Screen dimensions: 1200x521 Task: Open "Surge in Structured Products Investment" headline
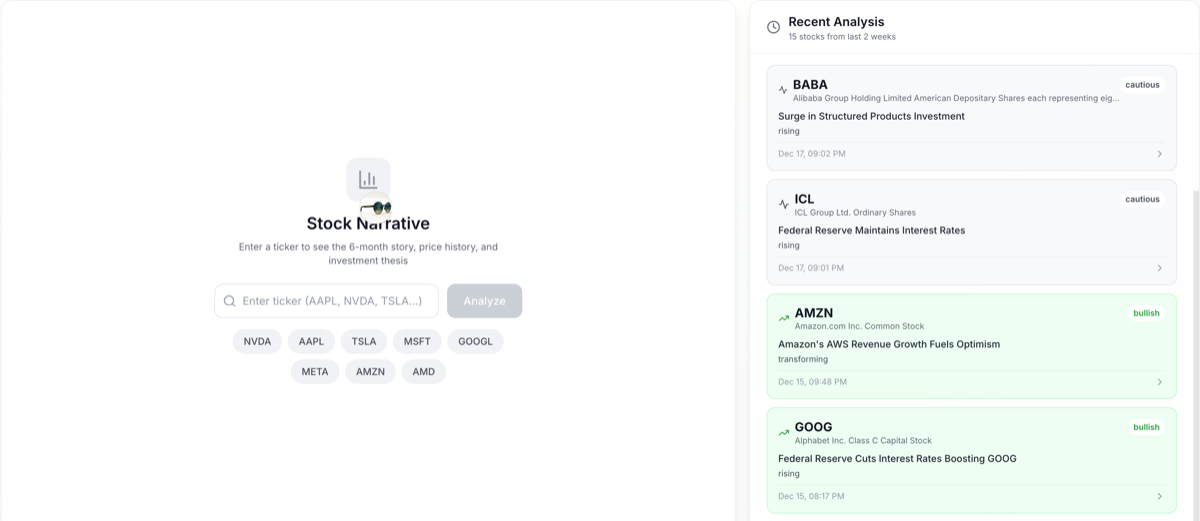[x=871, y=116]
